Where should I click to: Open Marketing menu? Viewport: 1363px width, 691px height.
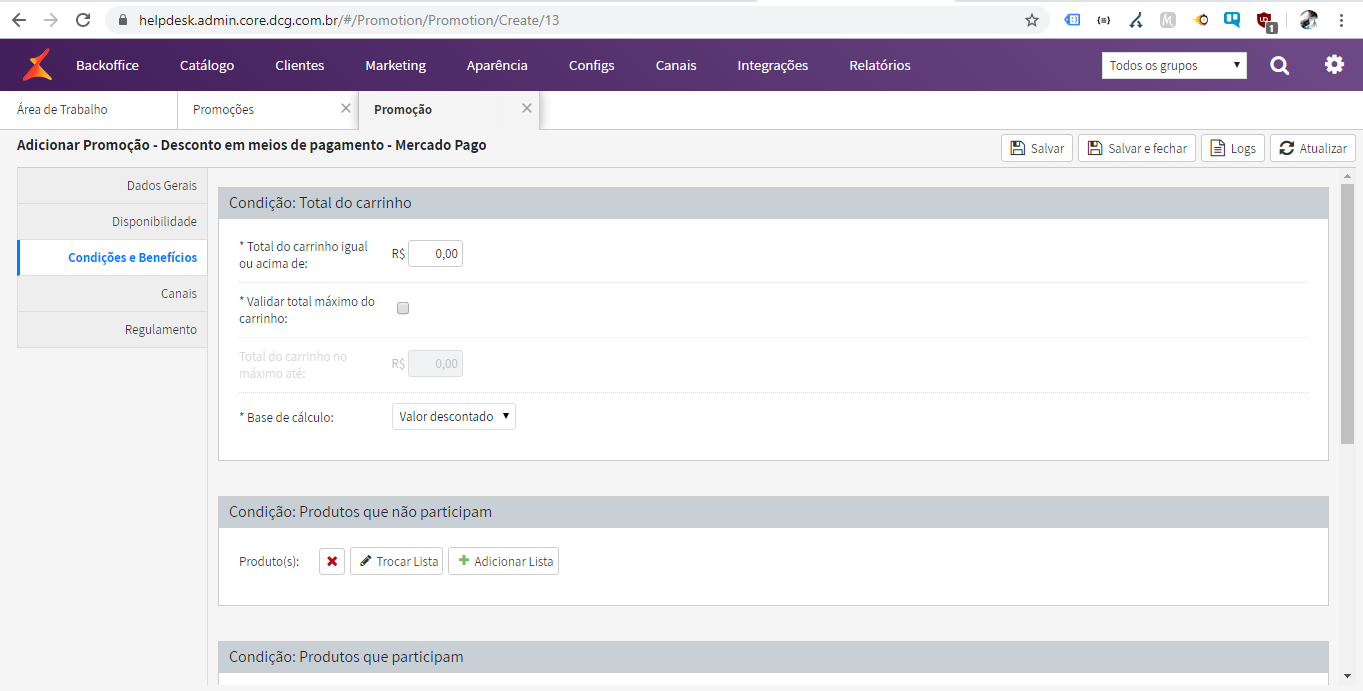point(395,65)
